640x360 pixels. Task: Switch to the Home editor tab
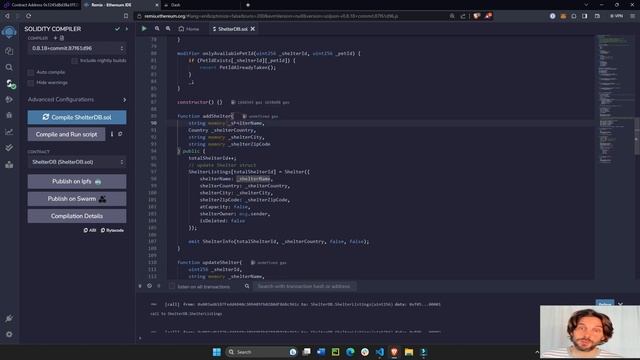[x=189, y=29]
